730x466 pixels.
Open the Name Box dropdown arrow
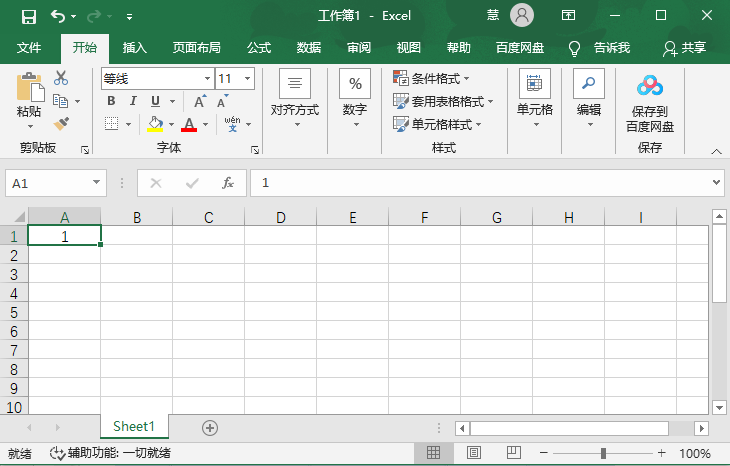97,183
